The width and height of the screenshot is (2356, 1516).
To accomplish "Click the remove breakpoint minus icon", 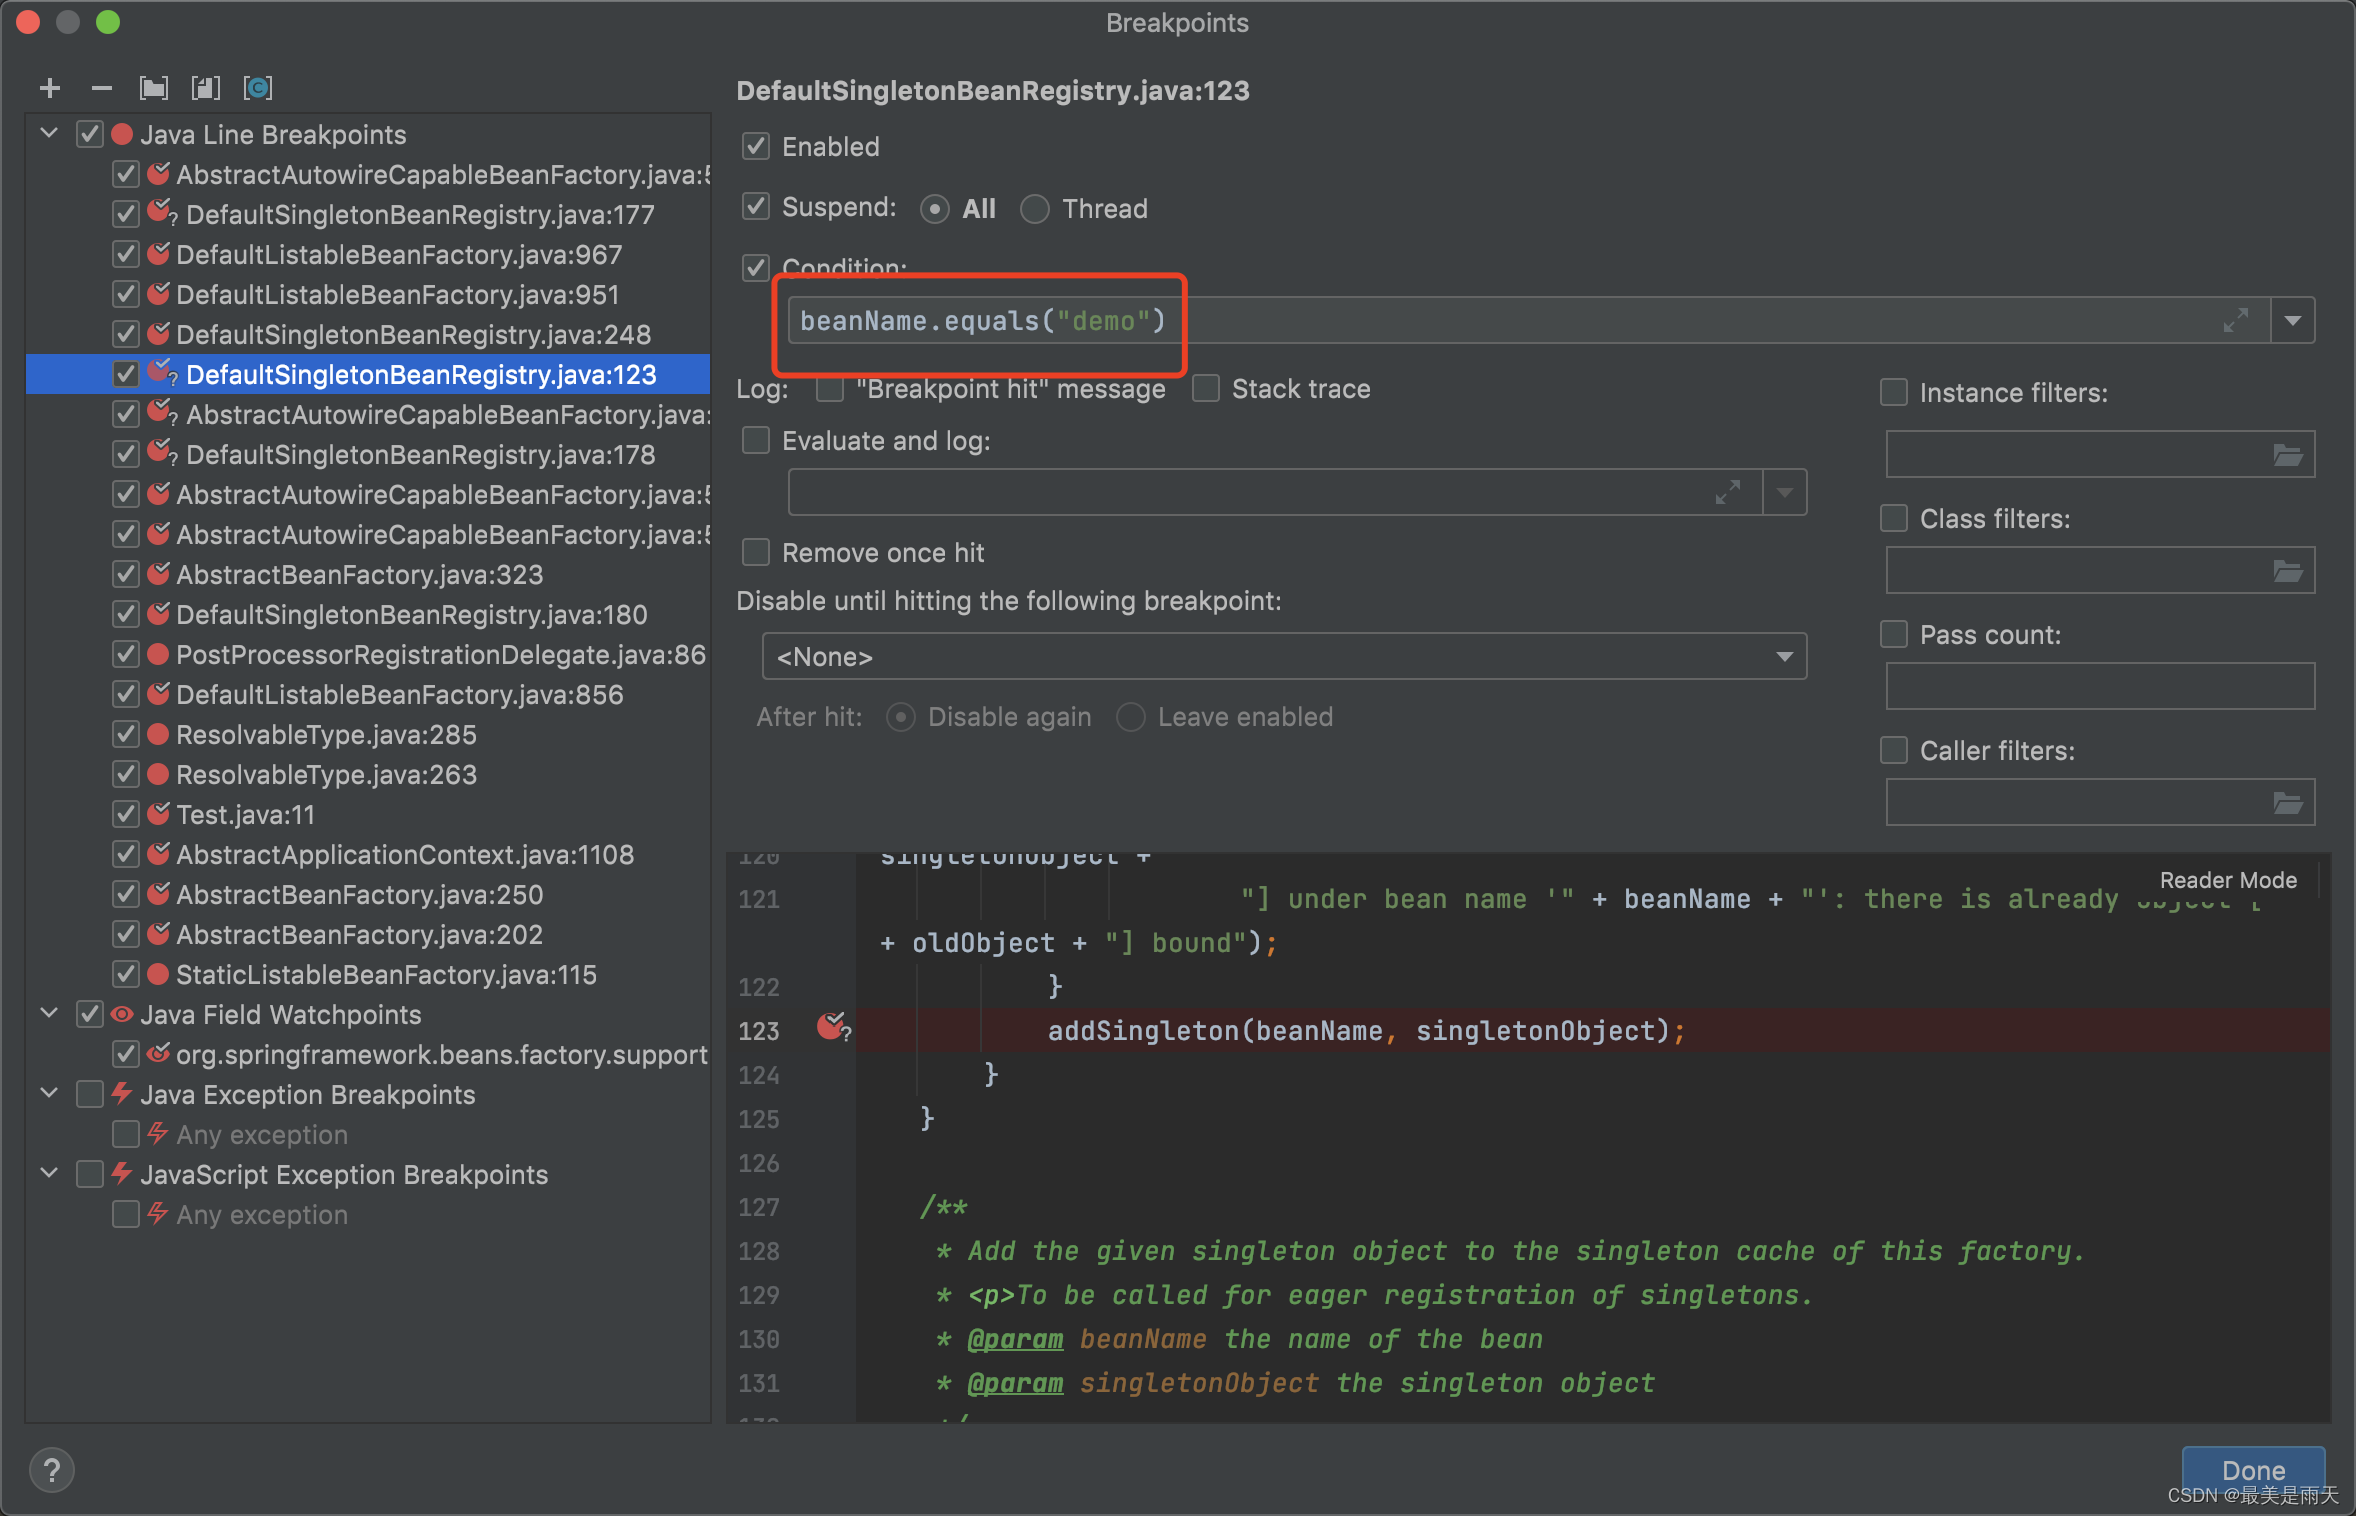I will [x=101, y=88].
